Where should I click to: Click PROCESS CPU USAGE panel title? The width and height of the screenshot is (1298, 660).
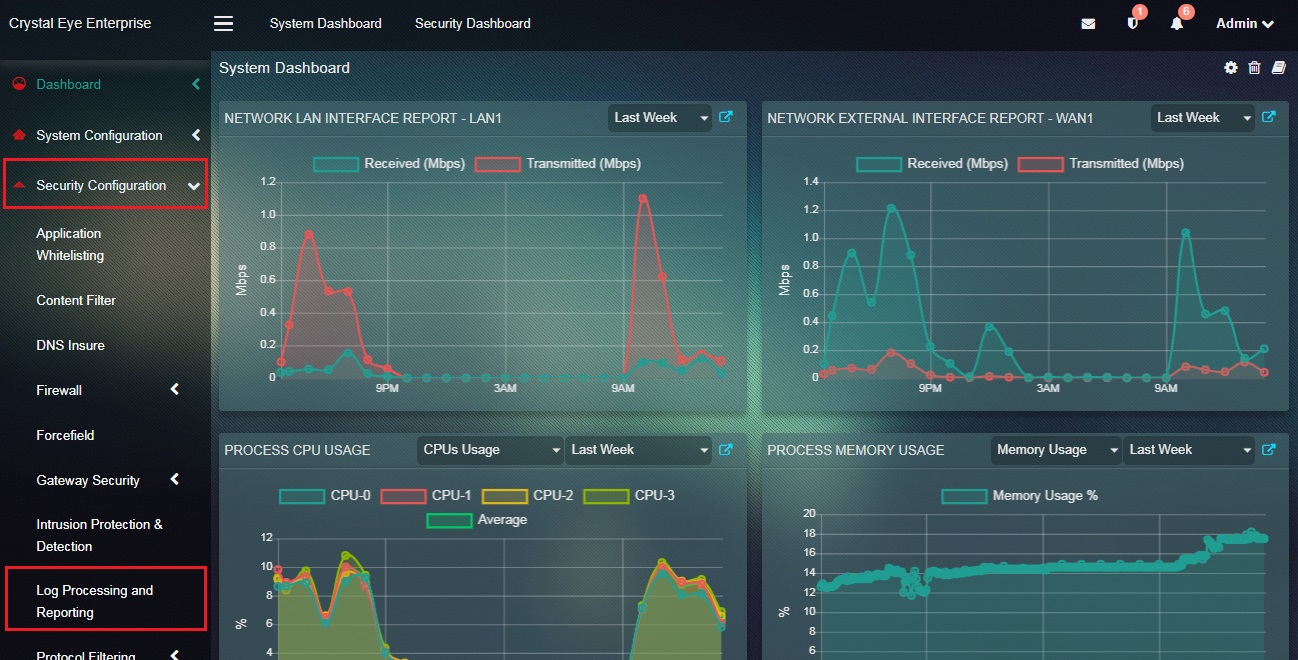(x=297, y=450)
